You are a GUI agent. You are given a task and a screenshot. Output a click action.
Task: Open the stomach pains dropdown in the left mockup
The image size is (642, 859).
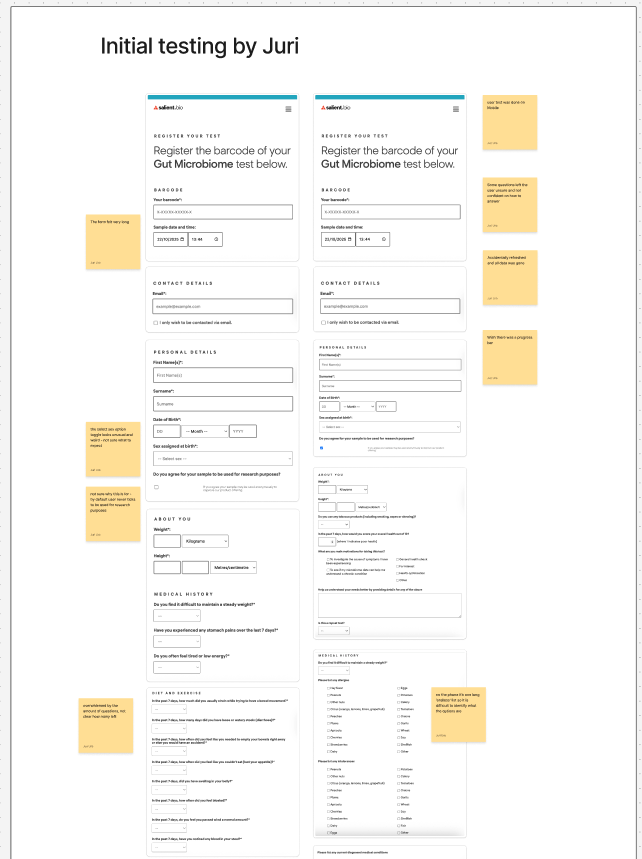point(177,642)
